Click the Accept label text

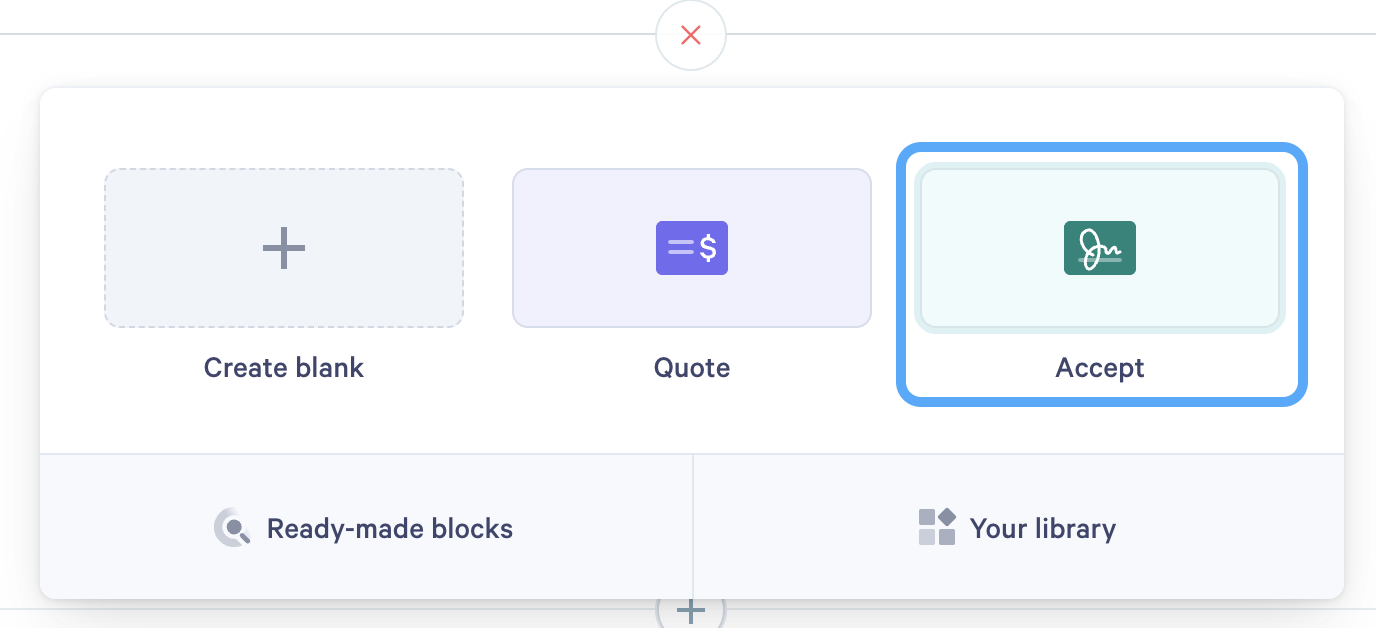coord(1100,368)
